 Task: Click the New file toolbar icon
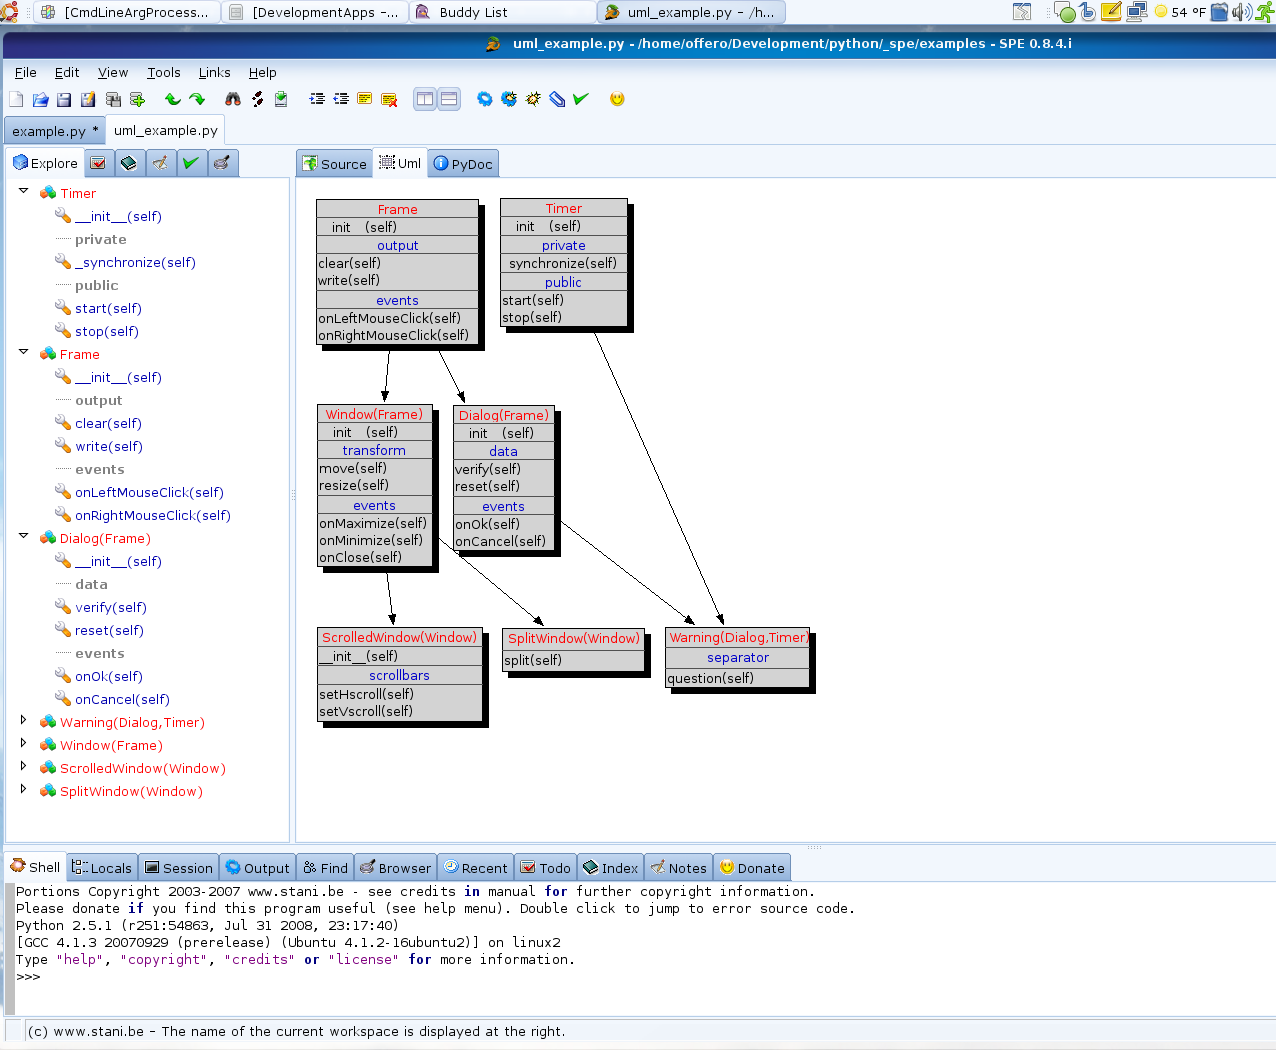16,99
